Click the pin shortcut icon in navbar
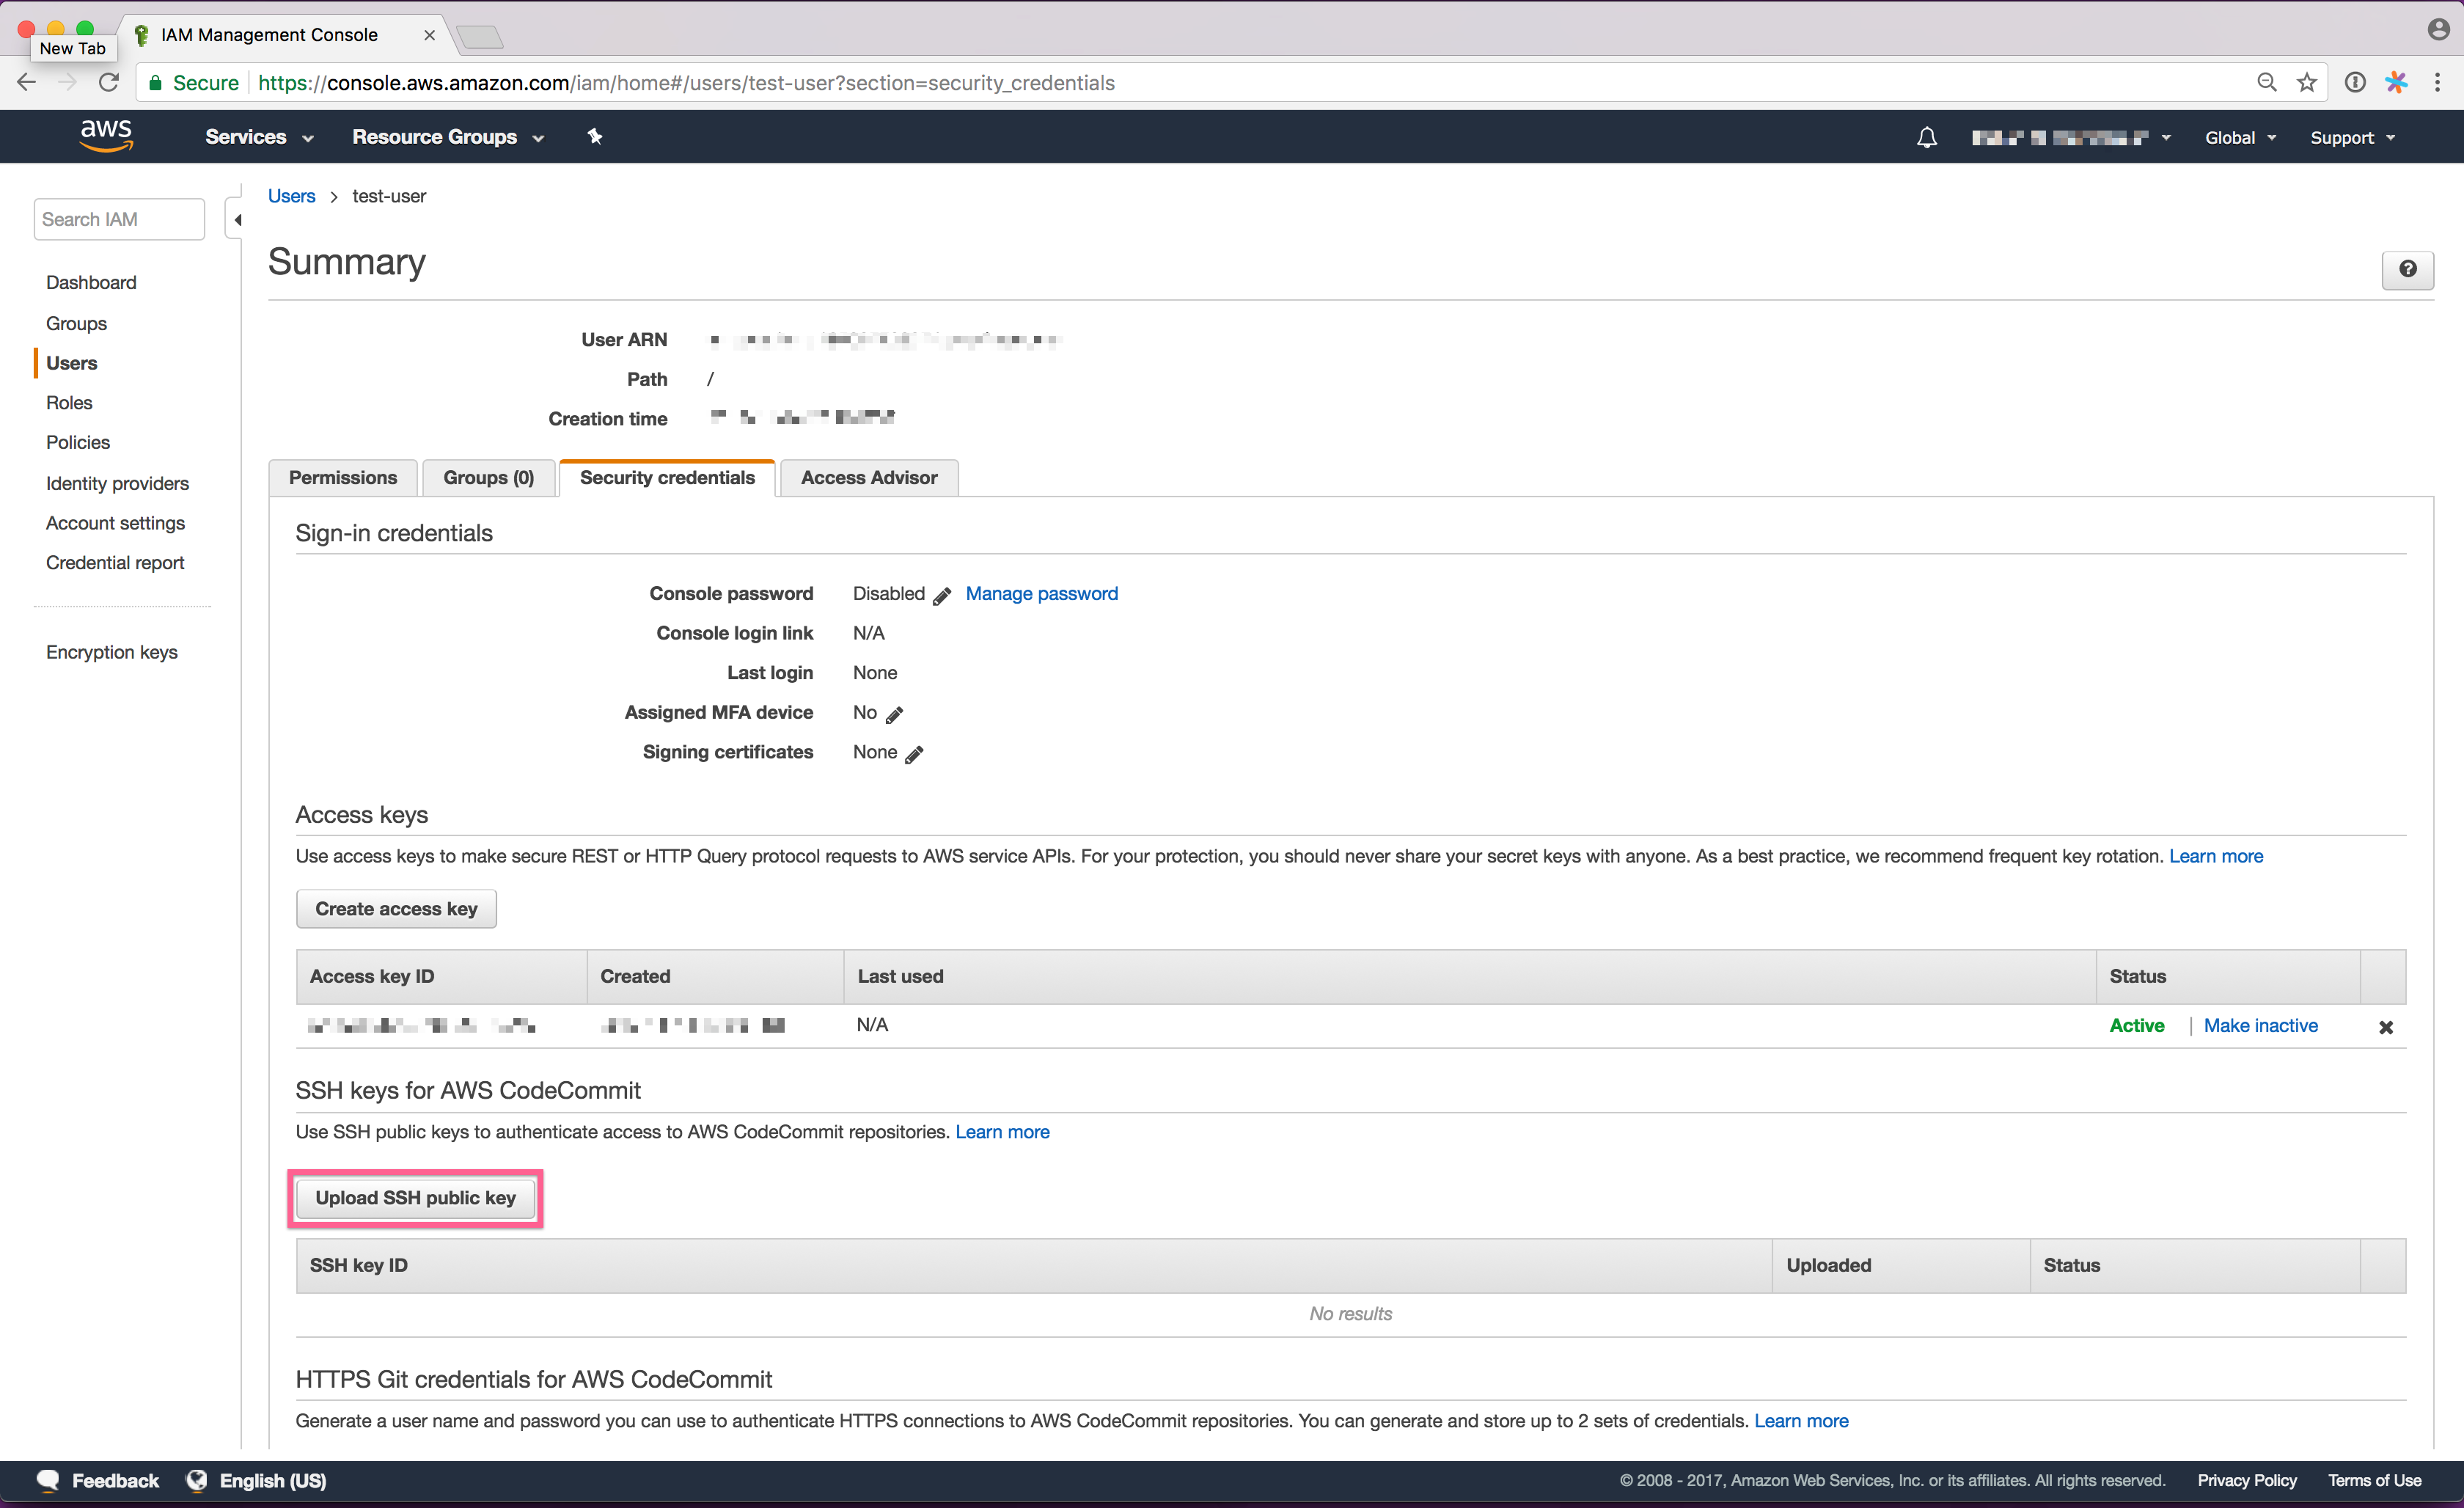Screen dimensions: 2464x1508 [594, 136]
